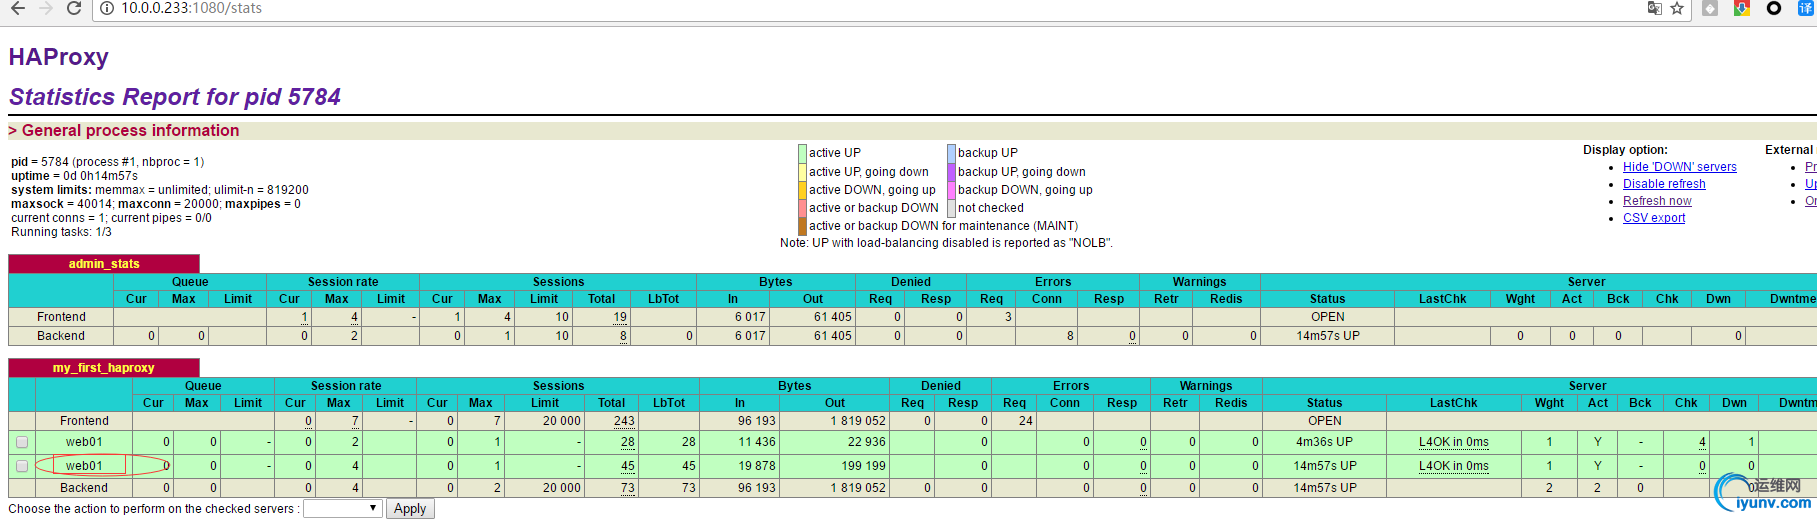The width and height of the screenshot is (1817, 519).
Task: Click the light blue 'backup UP' legend swatch
Action: 951,153
